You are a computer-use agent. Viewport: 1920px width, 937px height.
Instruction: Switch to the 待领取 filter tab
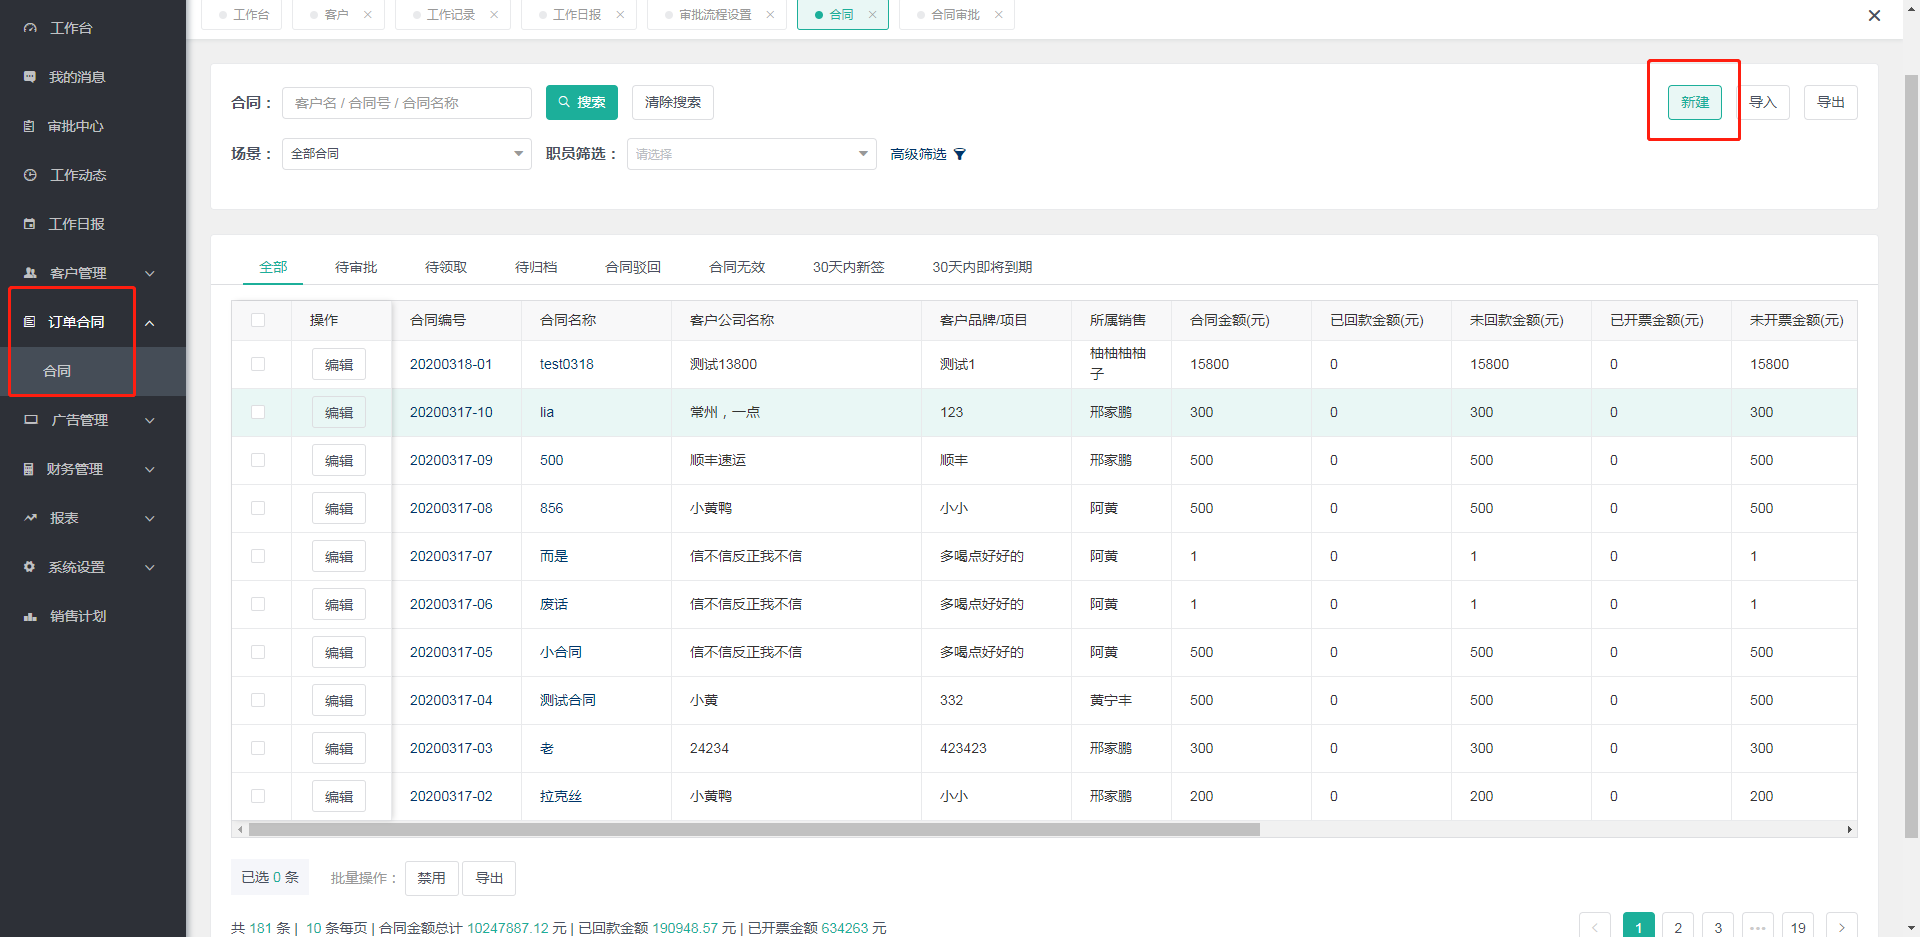[446, 267]
